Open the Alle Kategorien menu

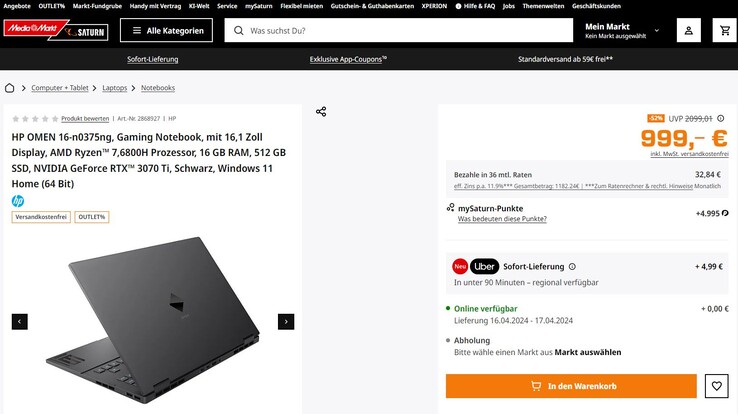[166, 31]
